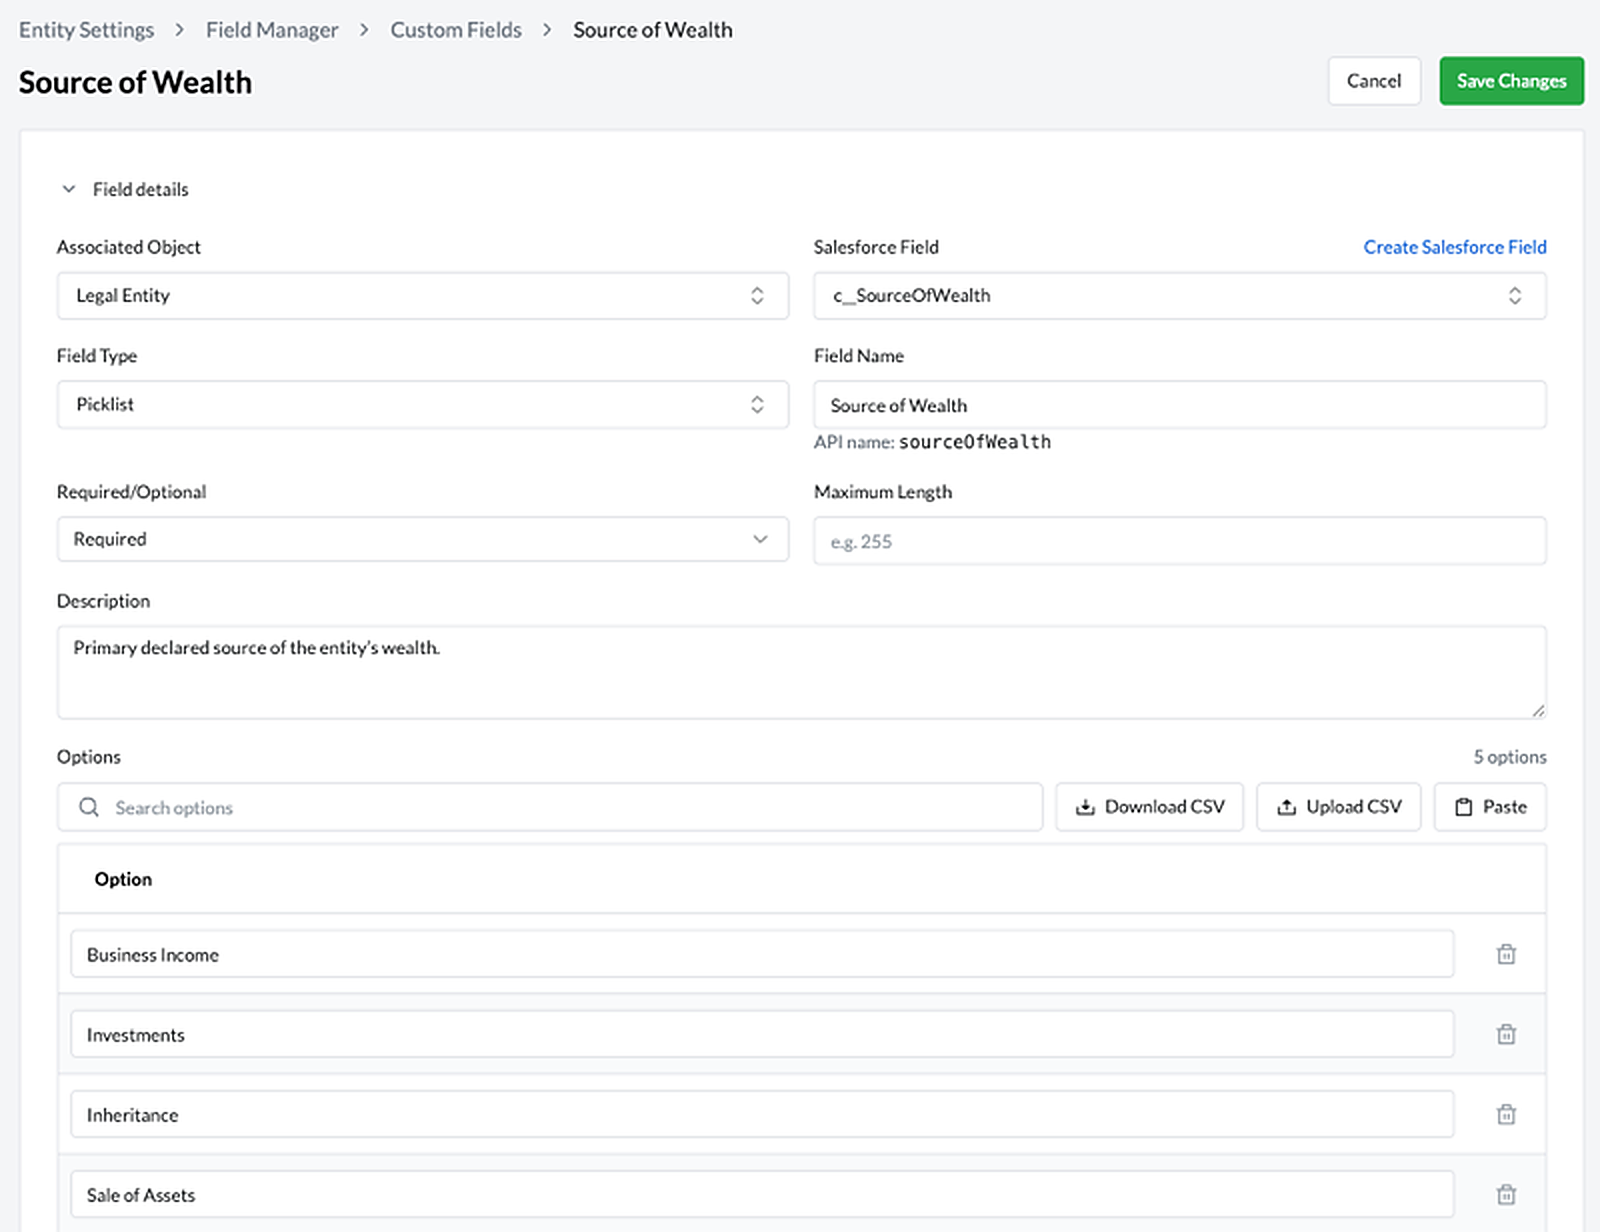Go to Entity Settings breadcrumb
The height and width of the screenshot is (1232, 1600).
point(86,30)
